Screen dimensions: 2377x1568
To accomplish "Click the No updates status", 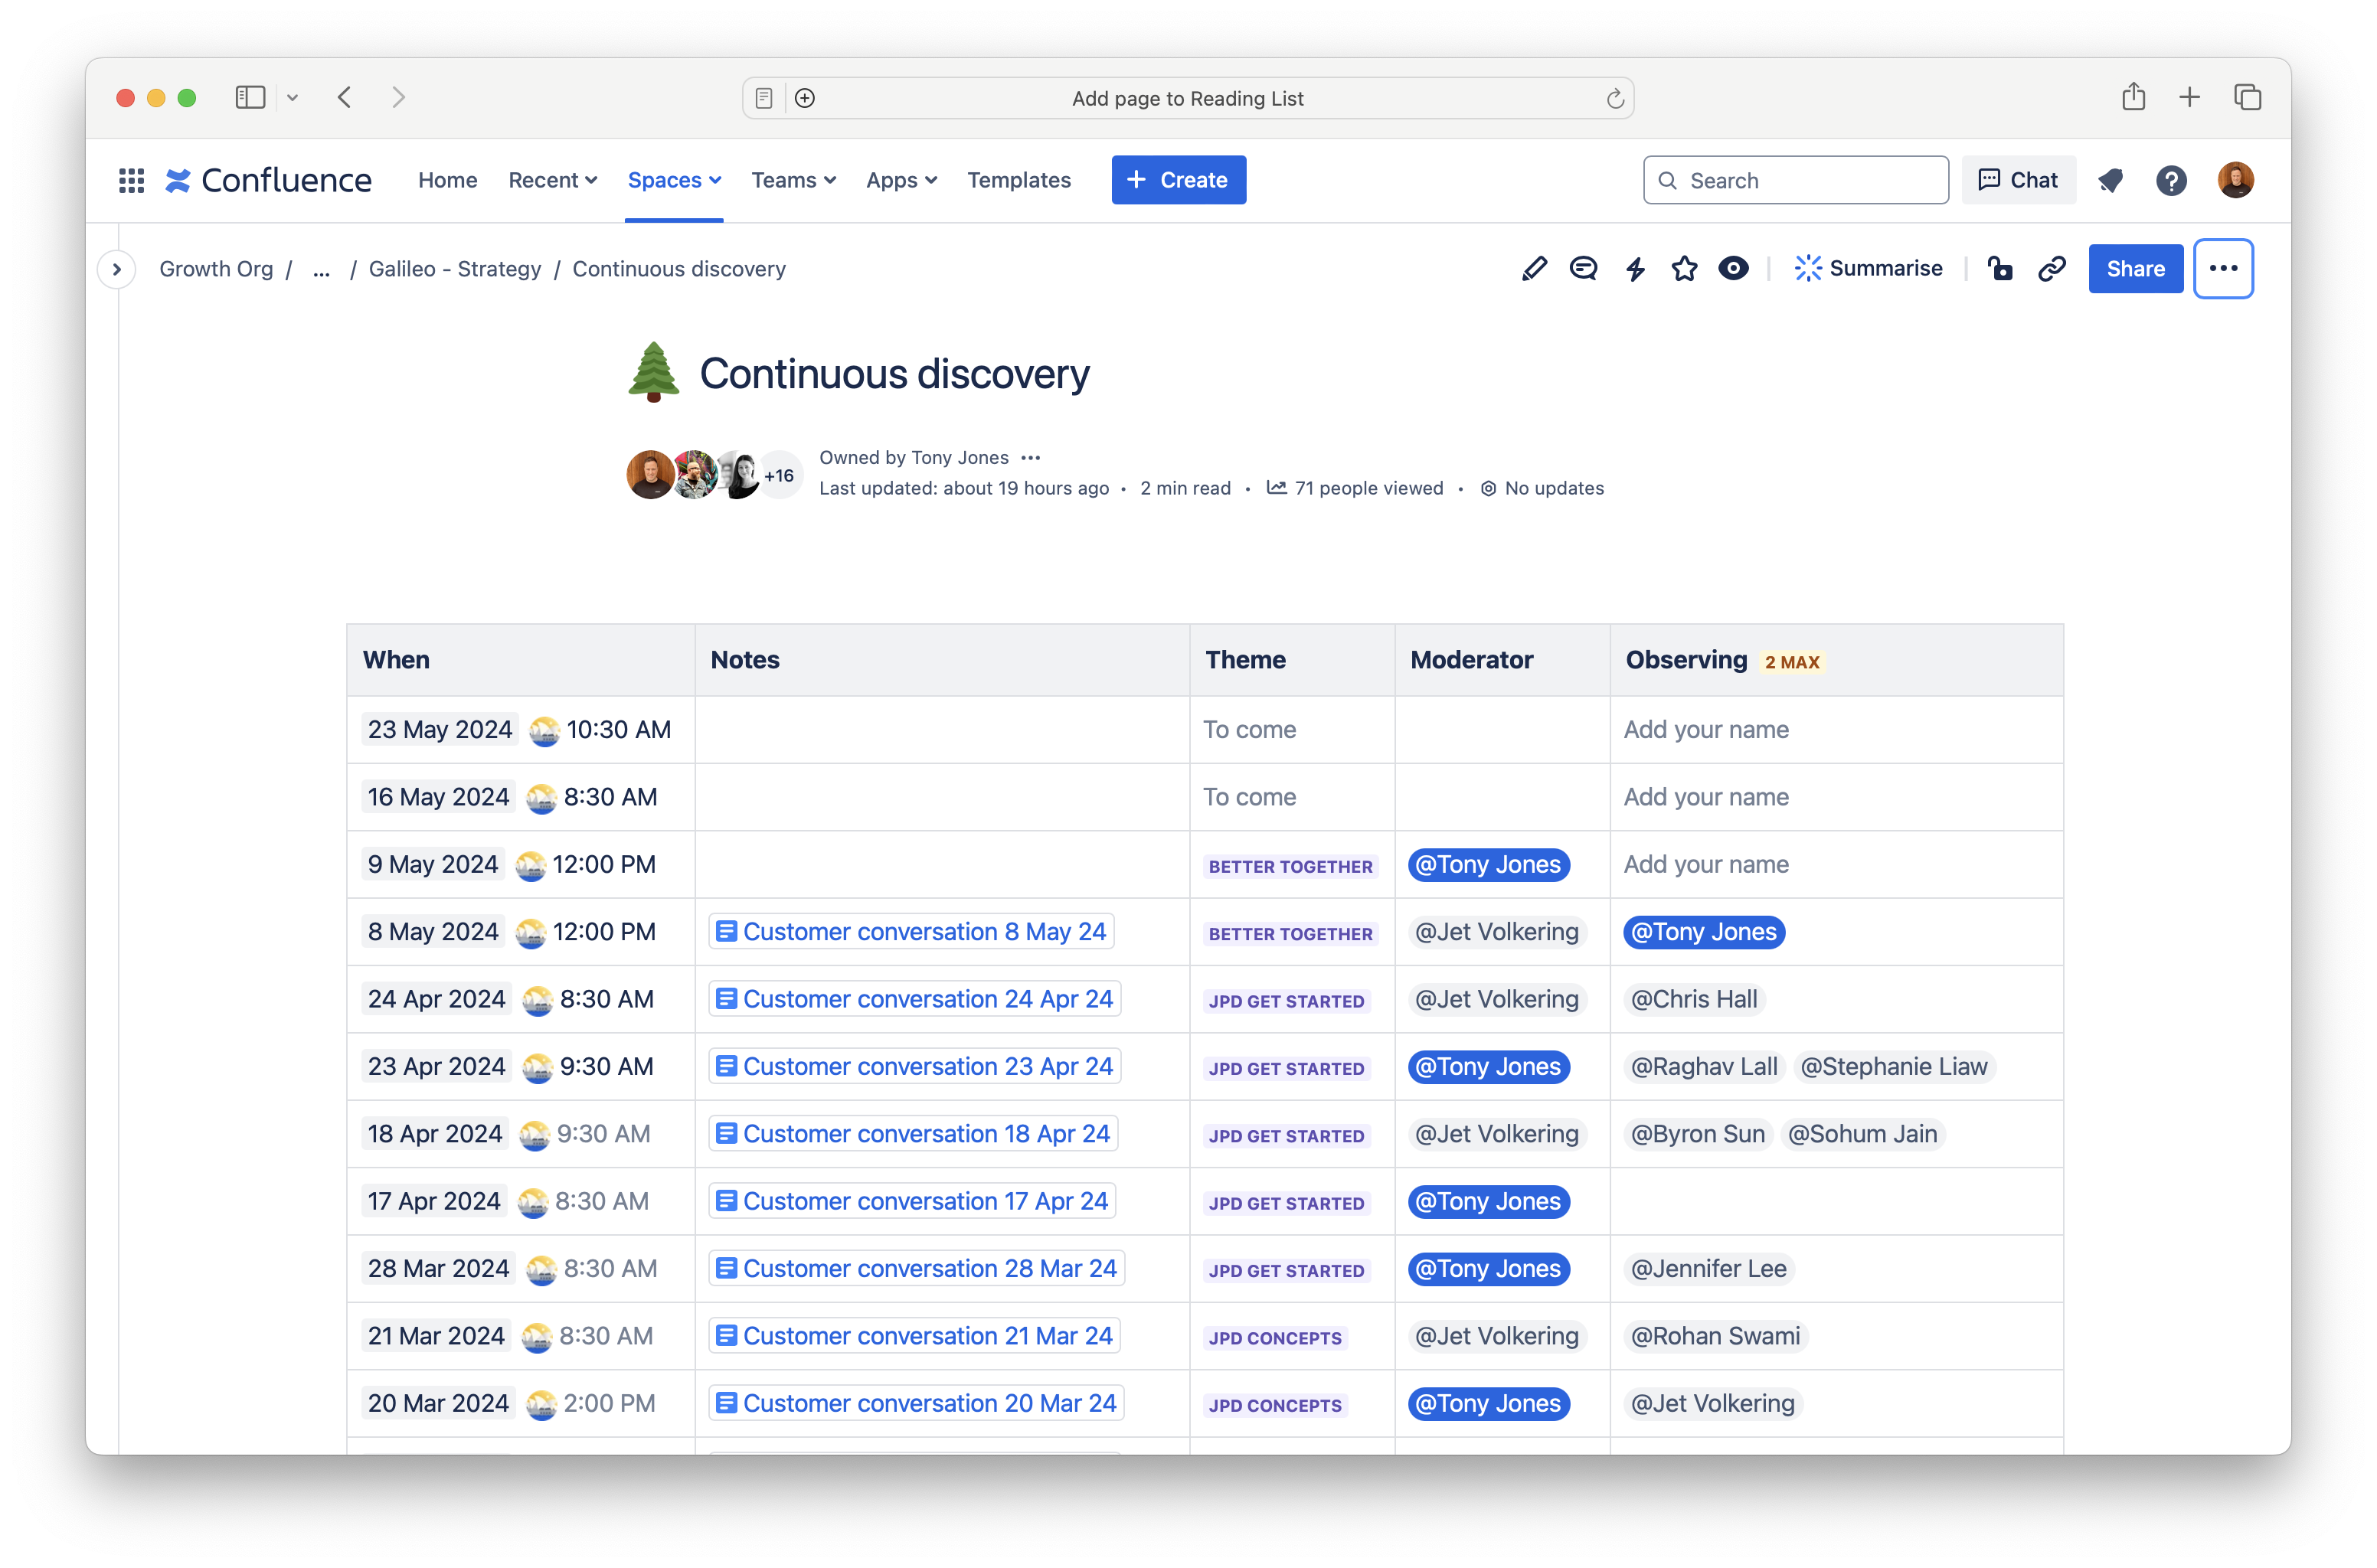I will 1542,488.
